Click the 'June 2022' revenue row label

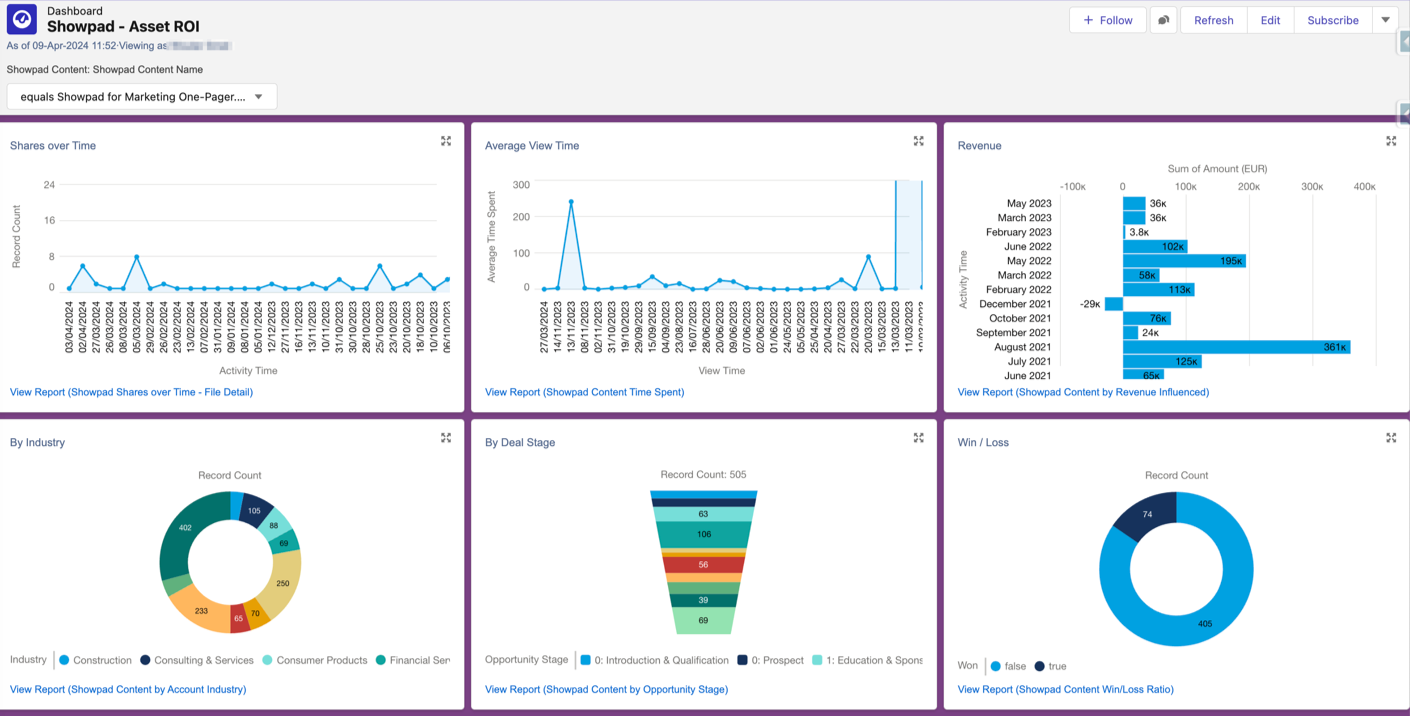[1028, 247]
